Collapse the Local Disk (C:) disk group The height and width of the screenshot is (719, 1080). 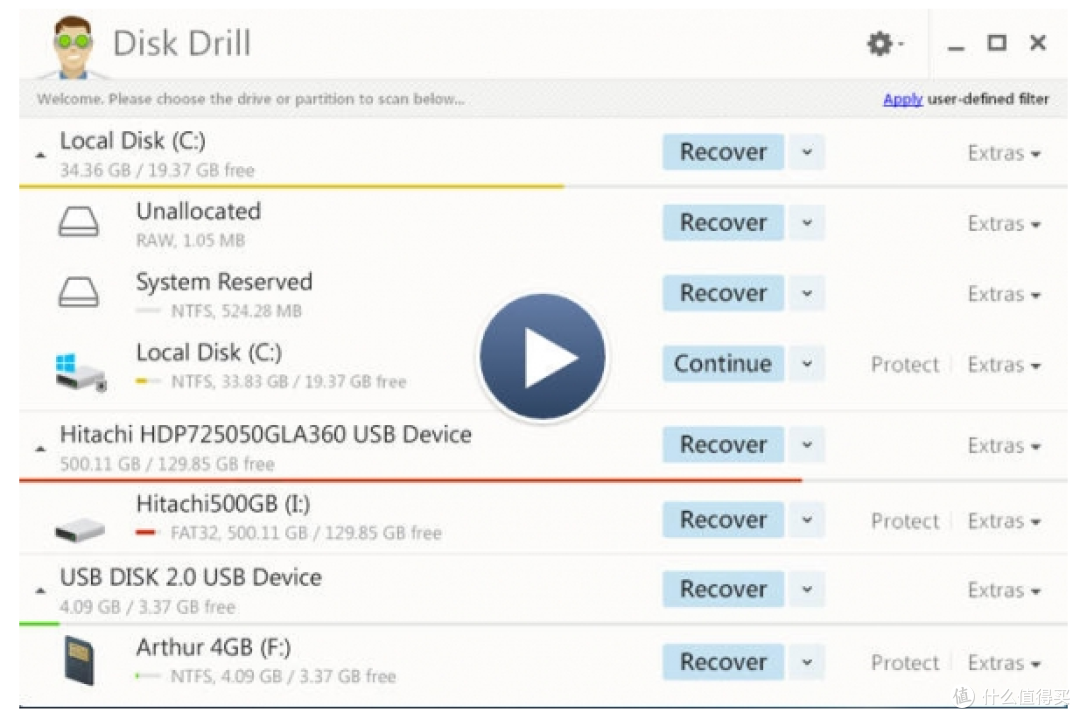pos(41,155)
